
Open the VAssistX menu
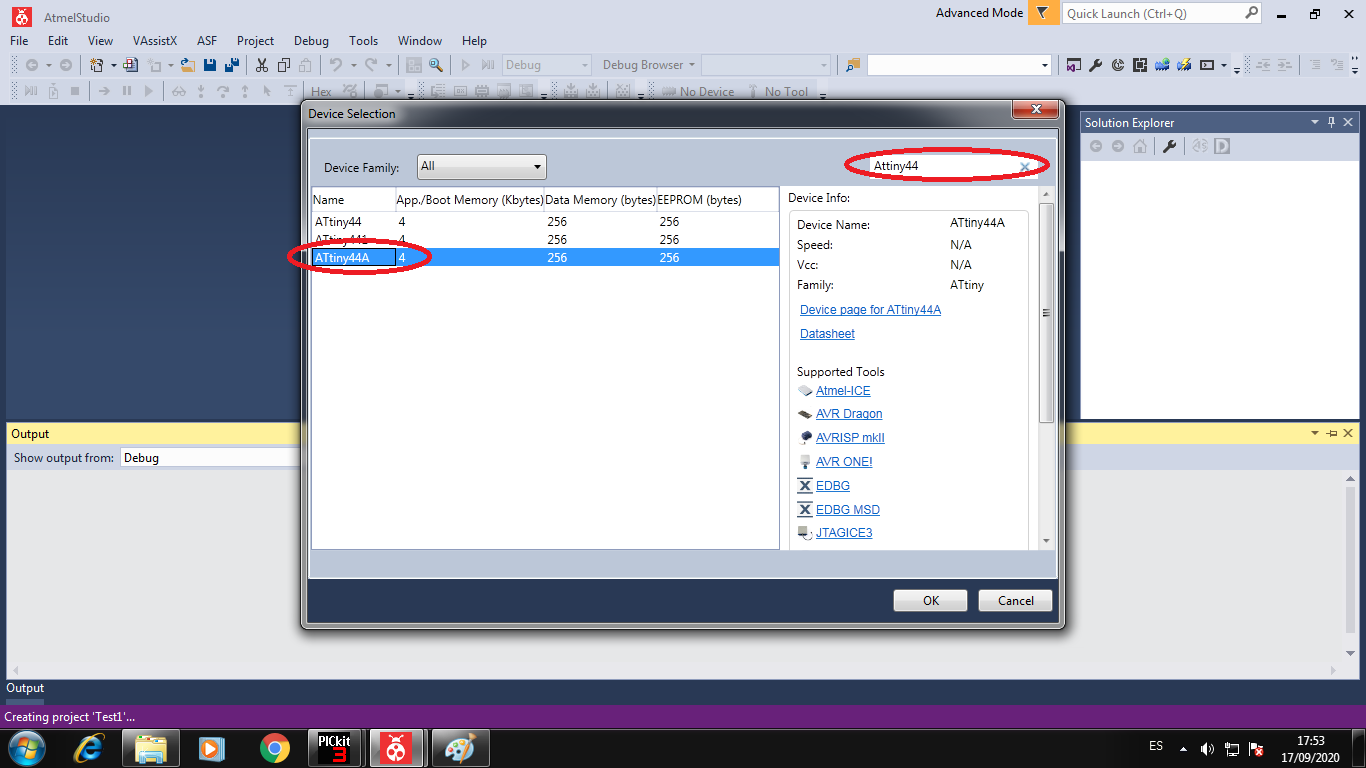click(155, 41)
